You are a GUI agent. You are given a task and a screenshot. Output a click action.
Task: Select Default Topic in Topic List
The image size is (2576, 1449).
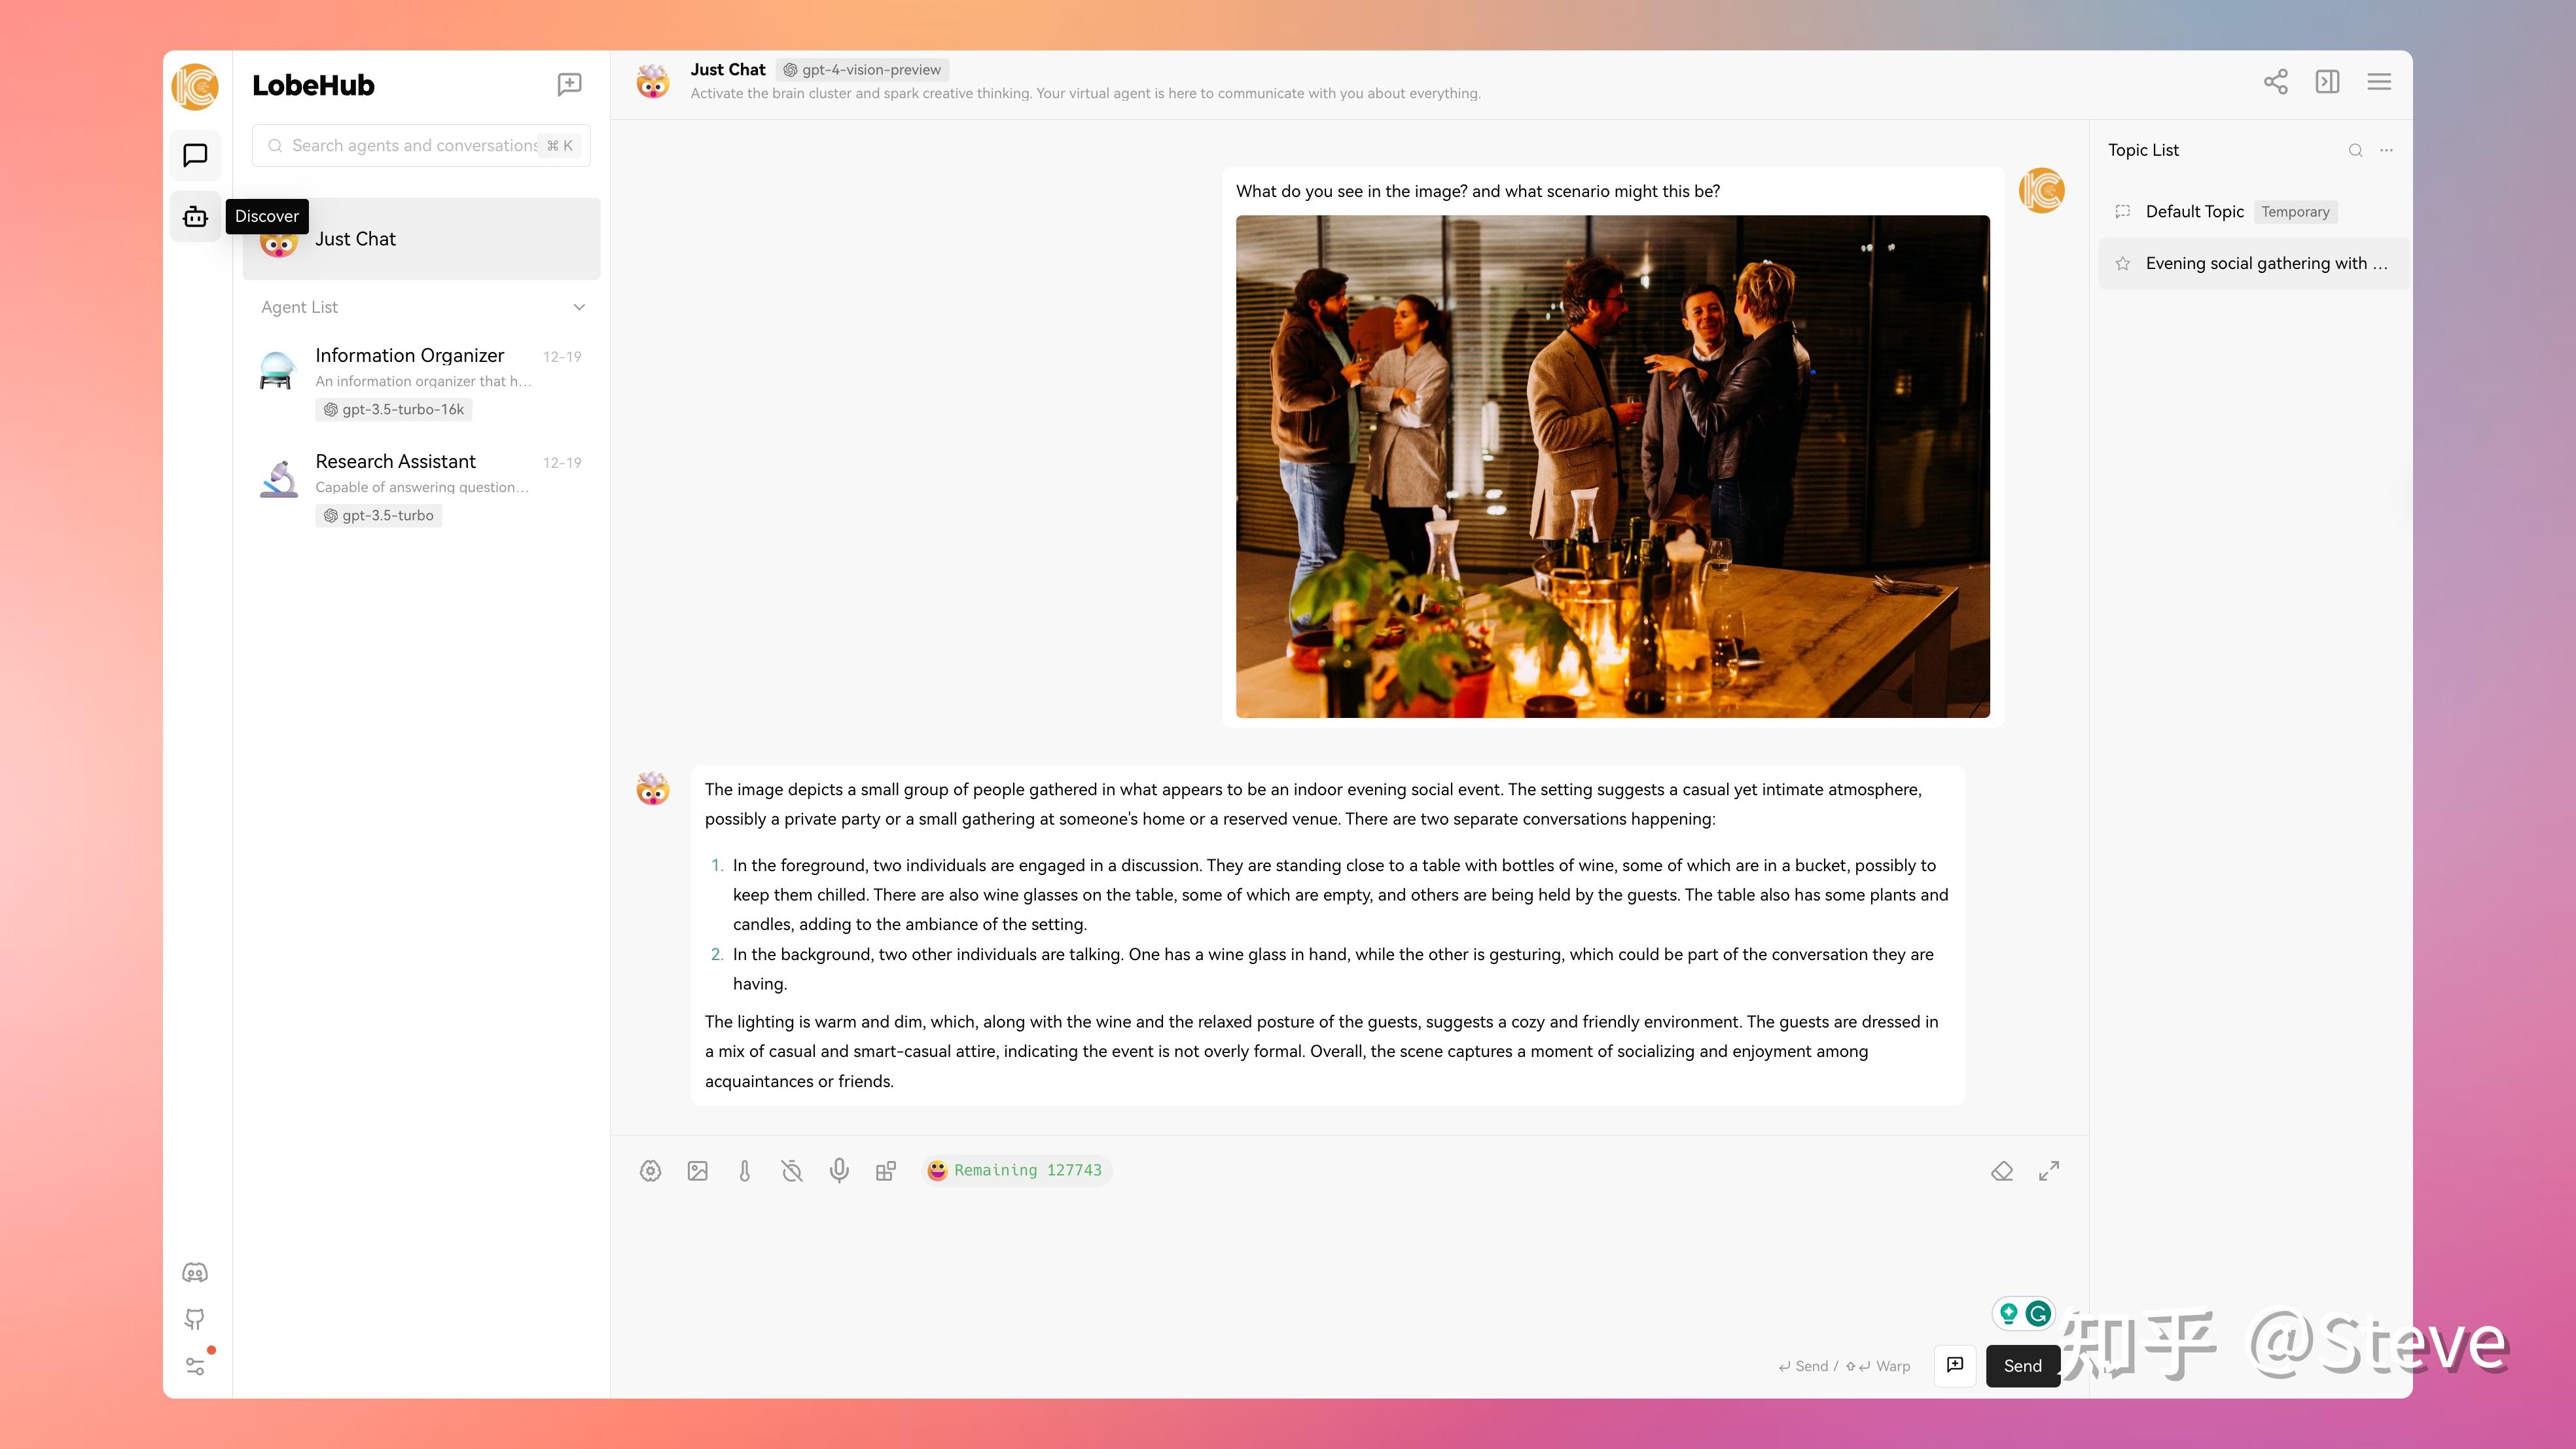pos(2194,212)
